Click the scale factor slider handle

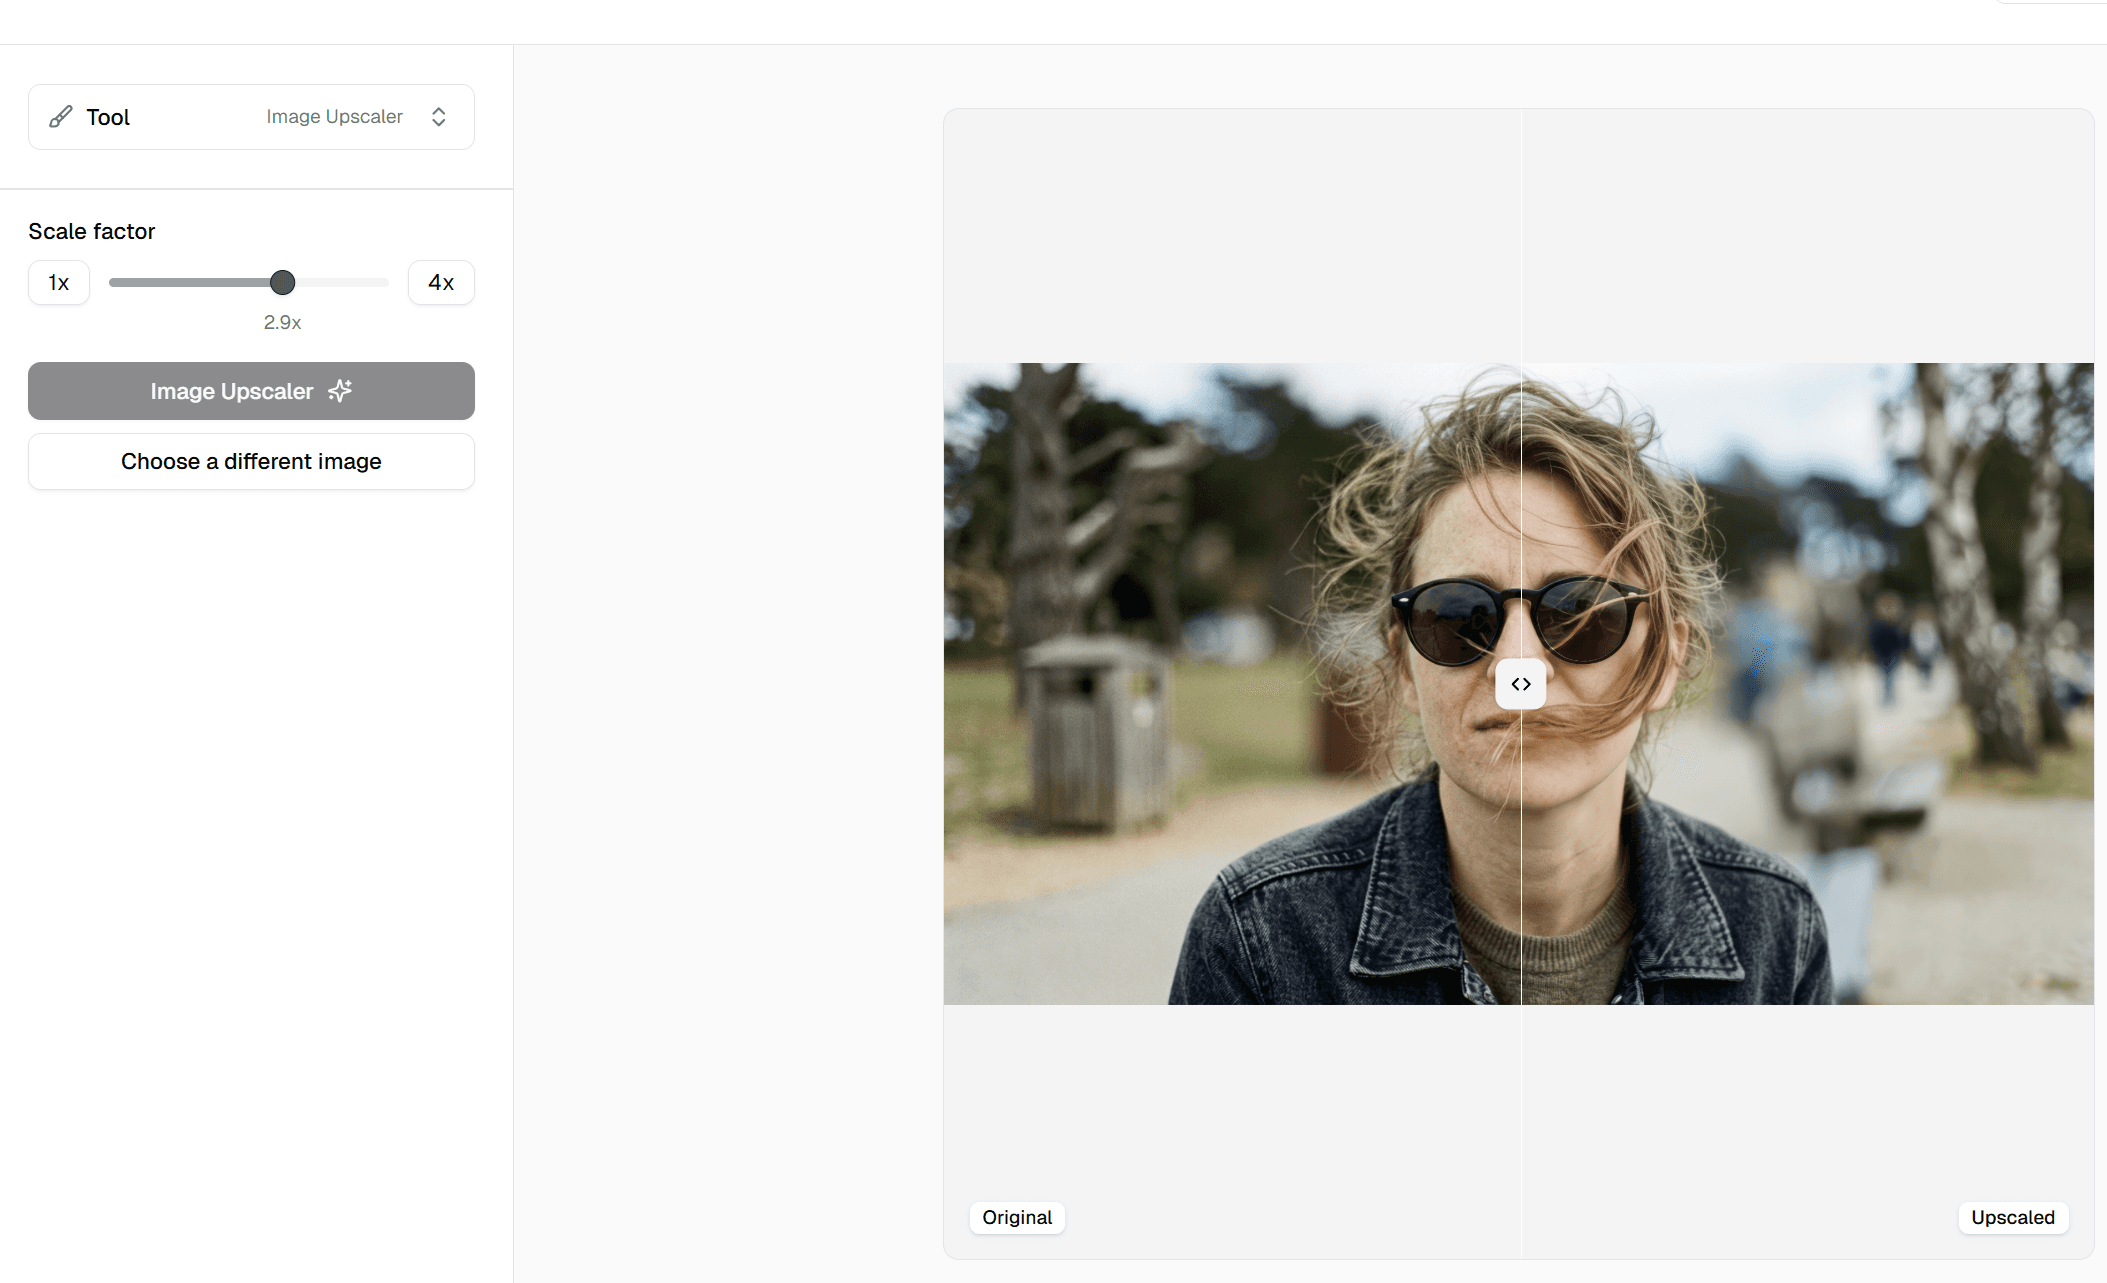click(283, 283)
